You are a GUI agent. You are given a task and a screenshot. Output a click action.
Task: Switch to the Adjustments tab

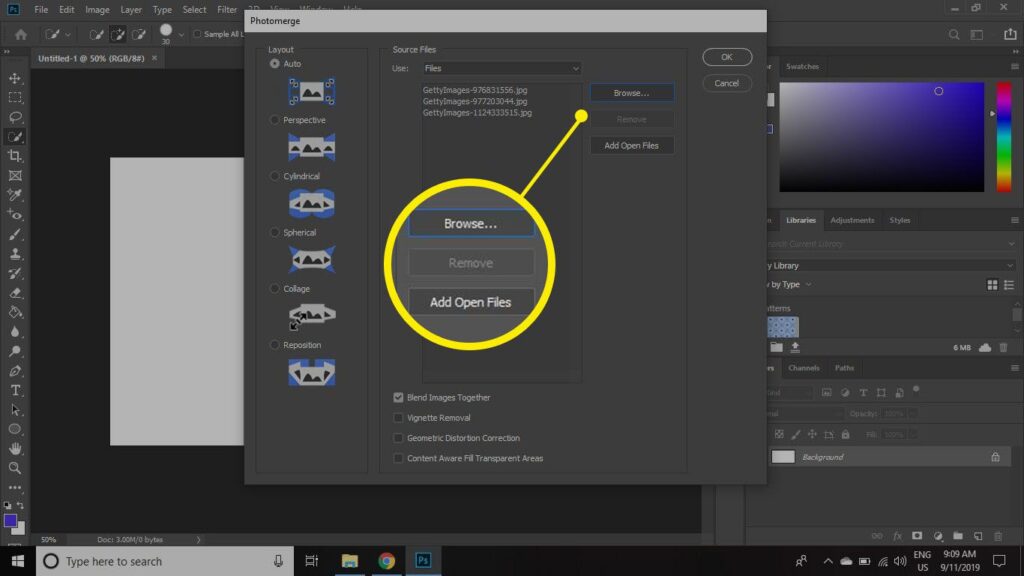852,220
